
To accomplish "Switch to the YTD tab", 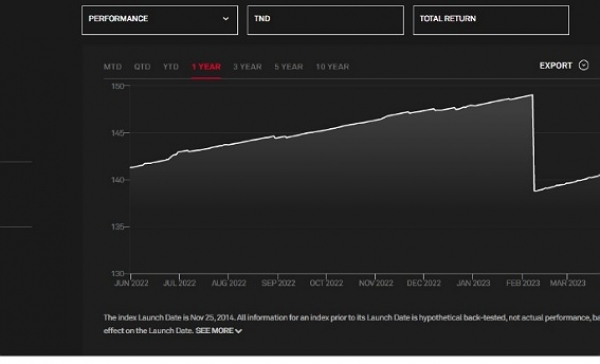I will coord(171,67).
